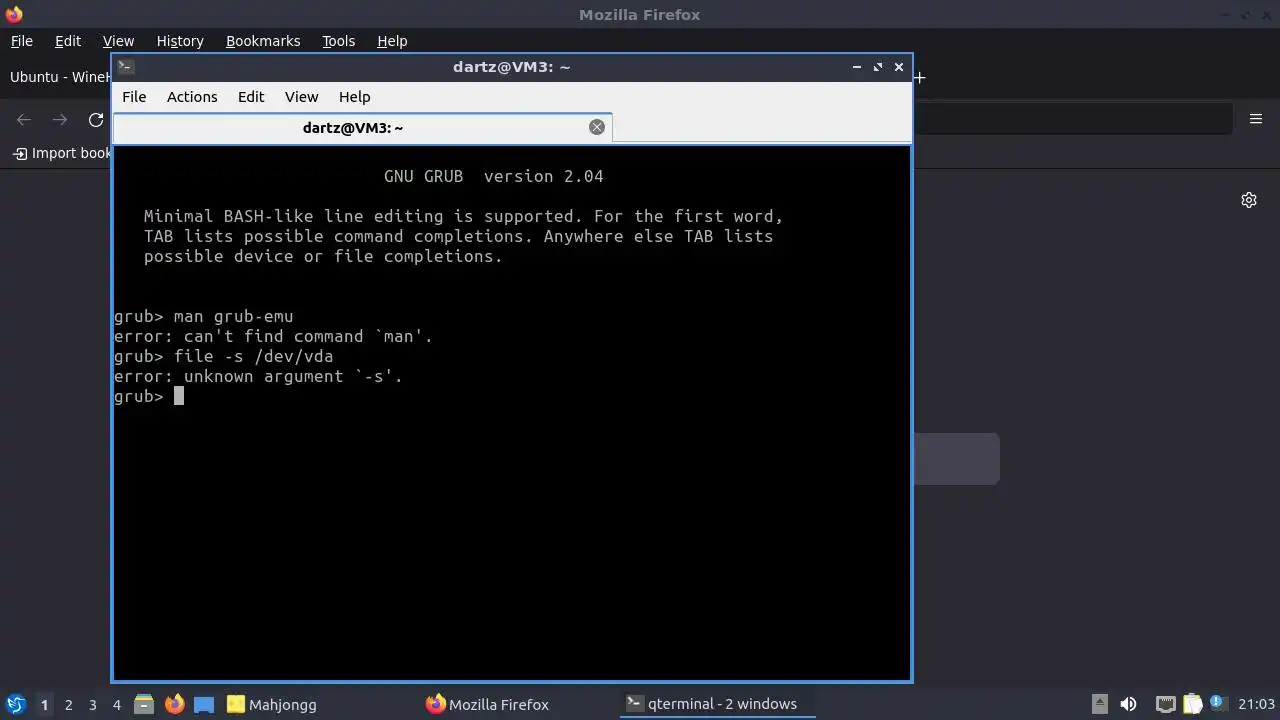Open clipboard manager tray icon
Viewport: 1280px width, 720px height.
[x=1192, y=704]
